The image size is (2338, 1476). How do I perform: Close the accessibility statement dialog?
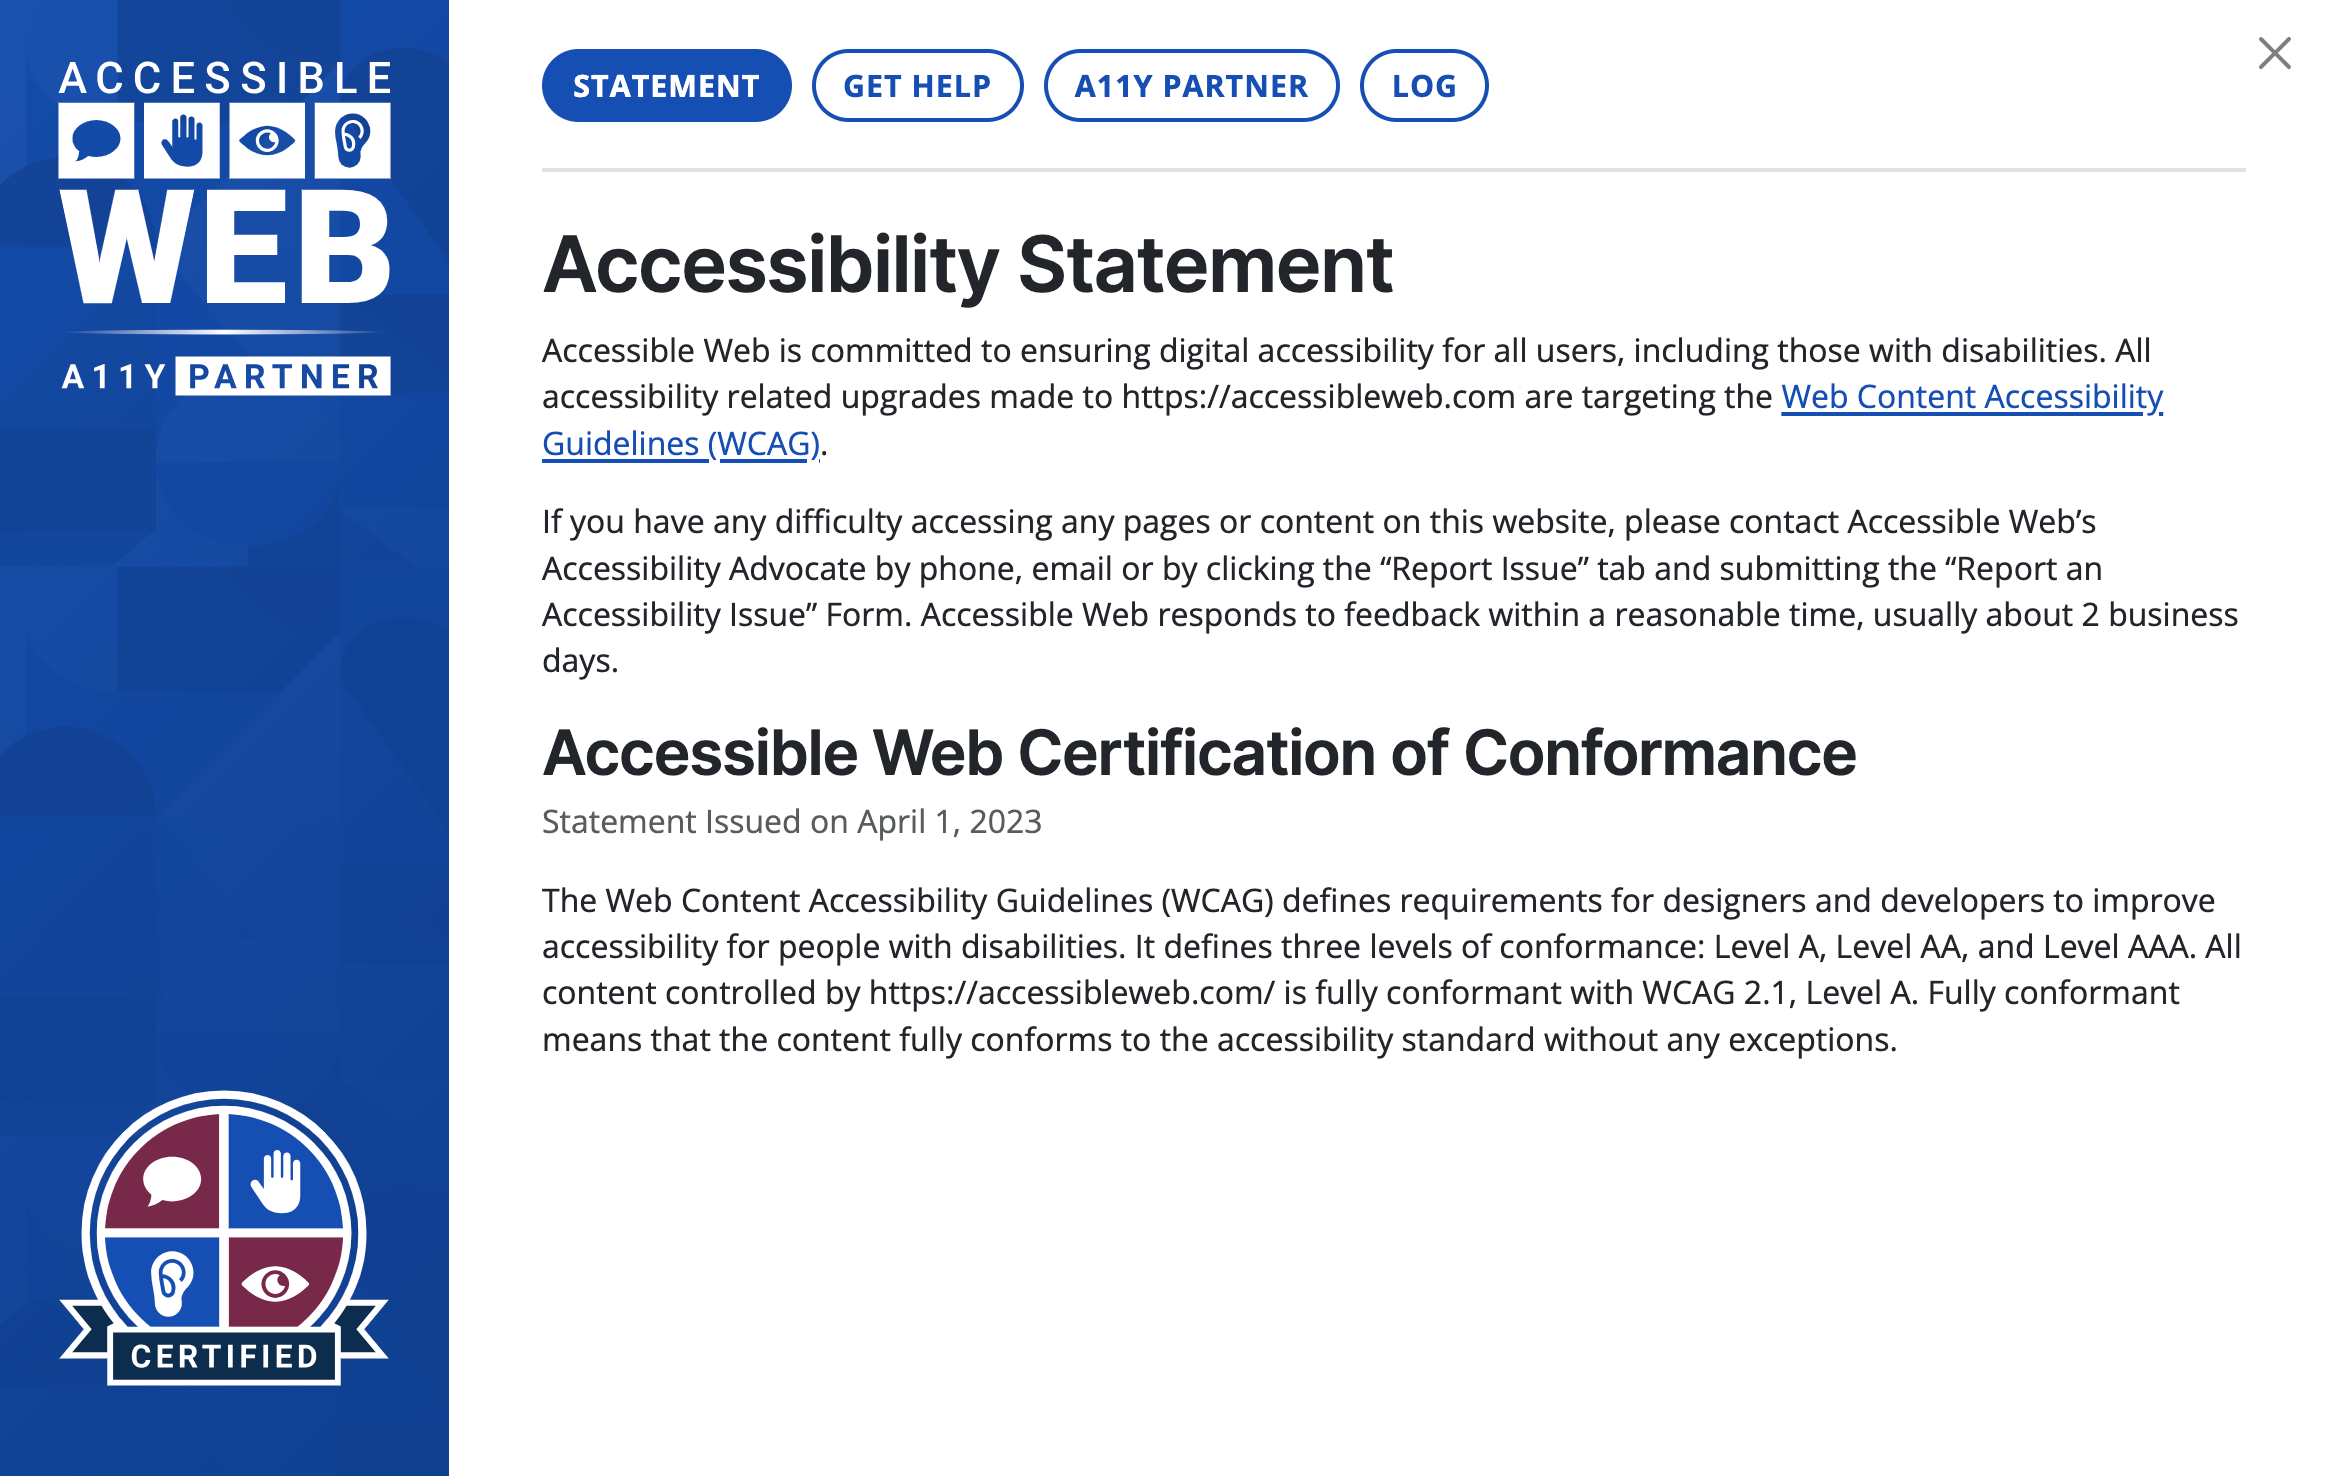coord(2274,53)
